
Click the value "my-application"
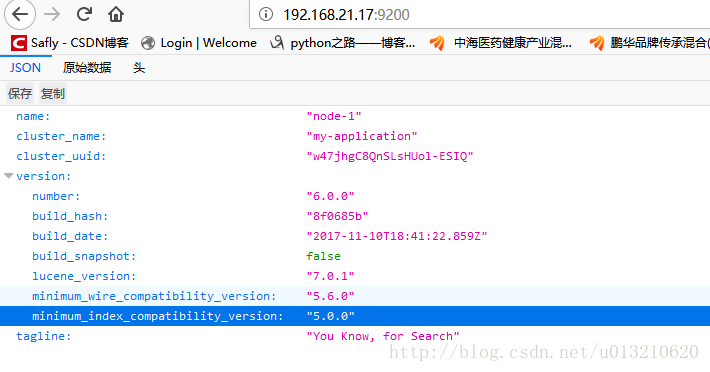pyautogui.click(x=362, y=136)
